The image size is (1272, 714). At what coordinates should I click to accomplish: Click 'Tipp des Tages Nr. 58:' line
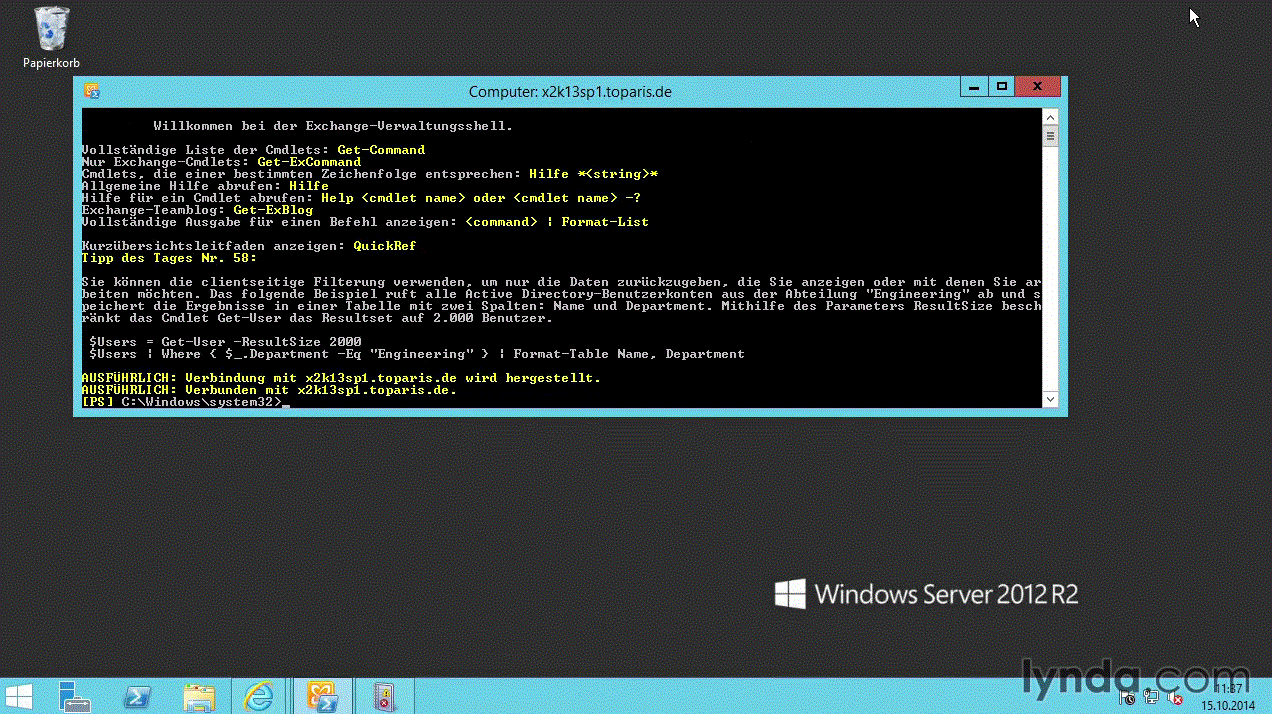pos(169,258)
